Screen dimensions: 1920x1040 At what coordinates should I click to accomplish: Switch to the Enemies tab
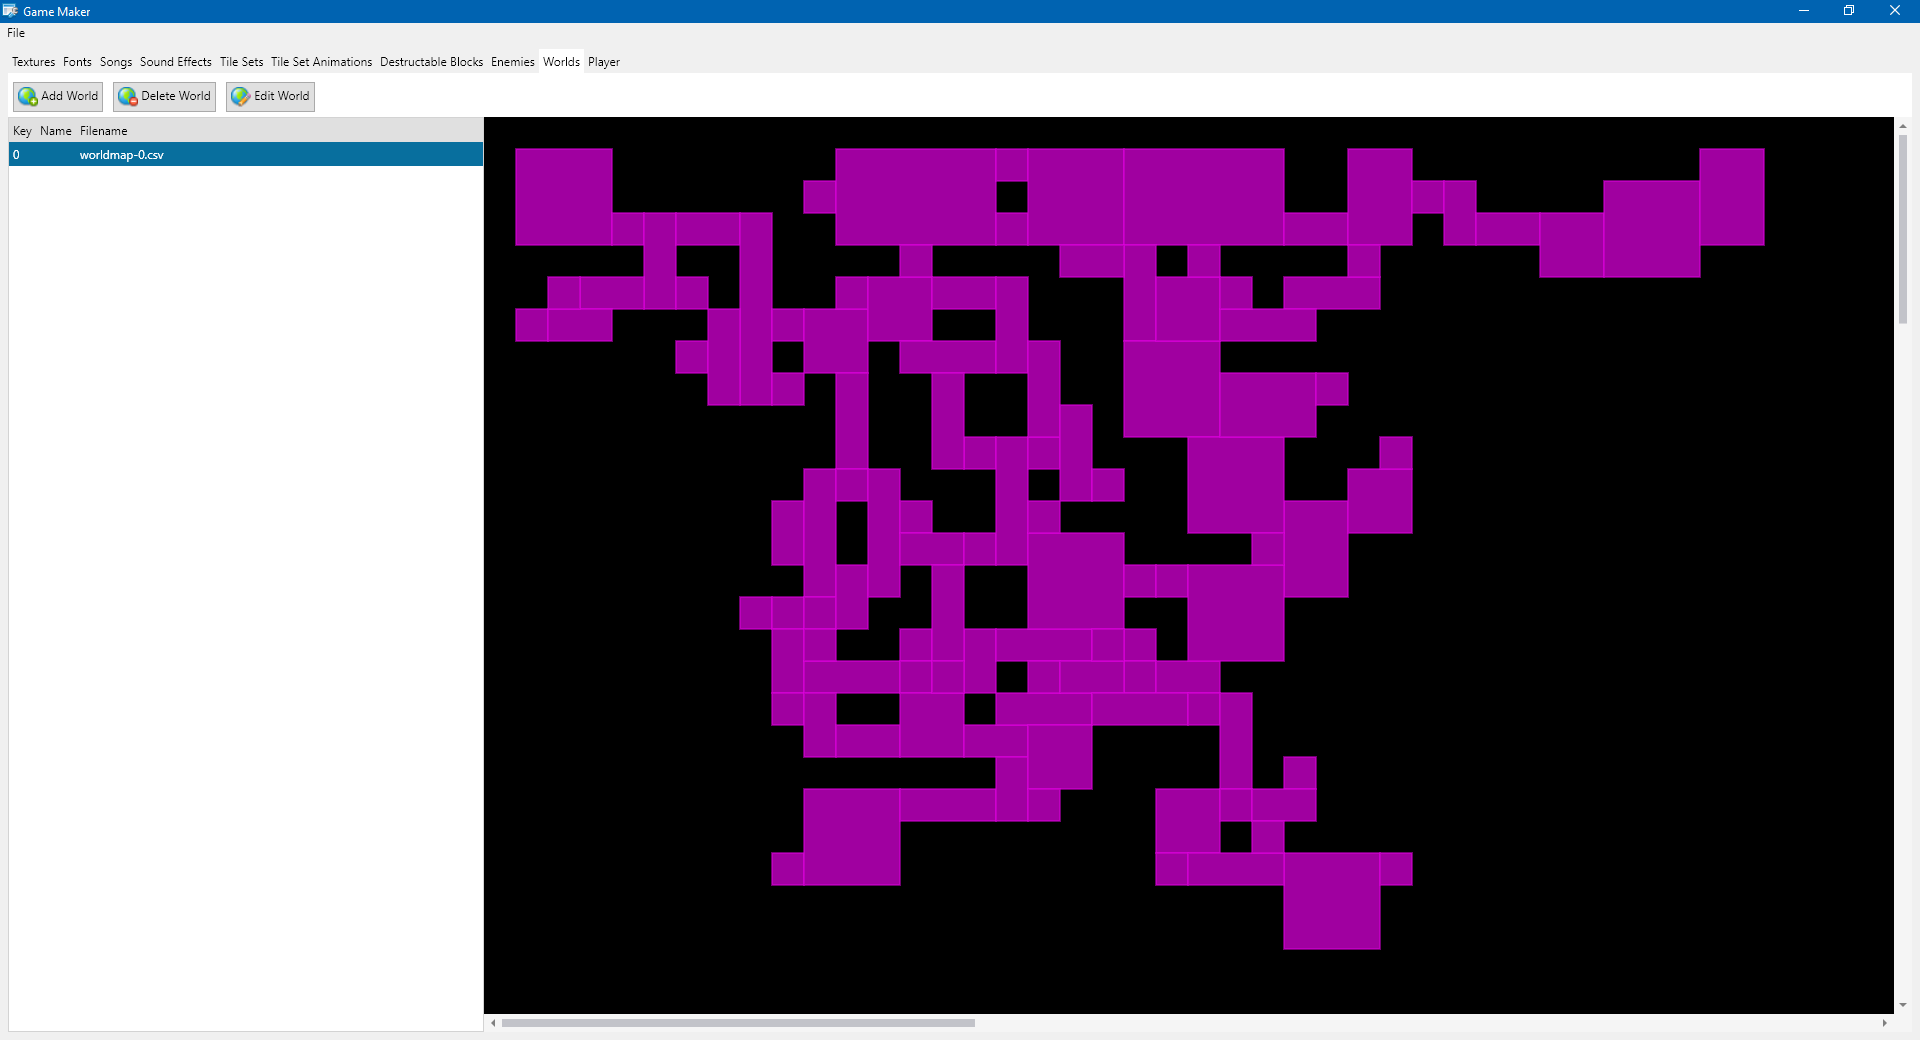pos(513,62)
